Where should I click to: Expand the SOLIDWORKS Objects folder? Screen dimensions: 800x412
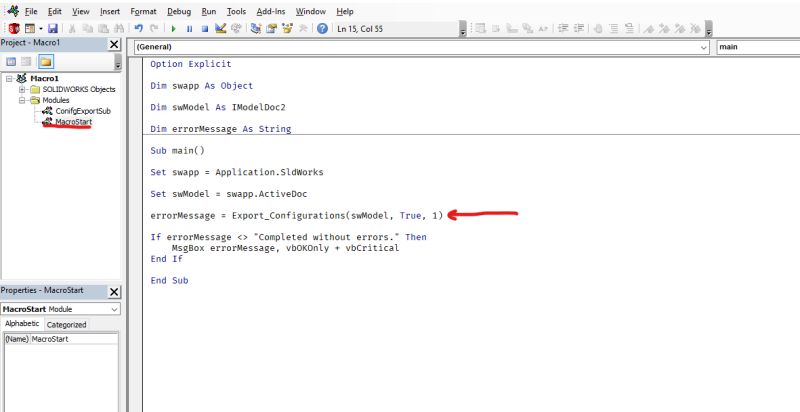[22, 89]
